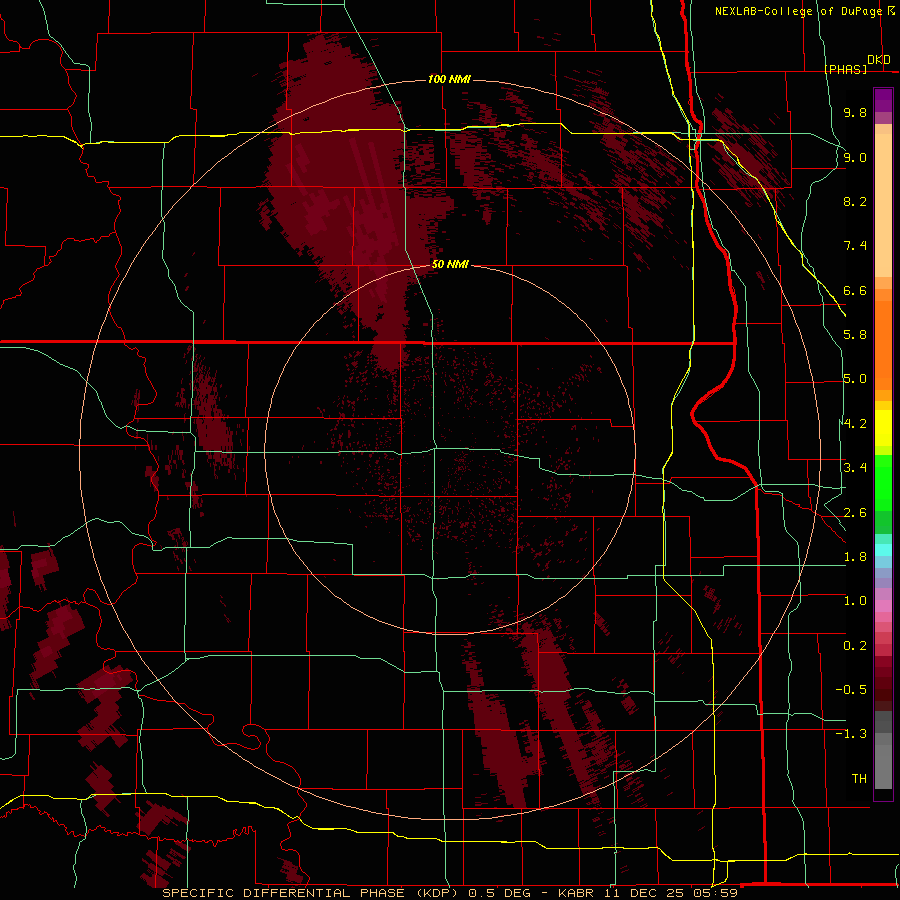The width and height of the screenshot is (900, 900).
Task: Click the 9.0 value on the scale
Action: 855,157
